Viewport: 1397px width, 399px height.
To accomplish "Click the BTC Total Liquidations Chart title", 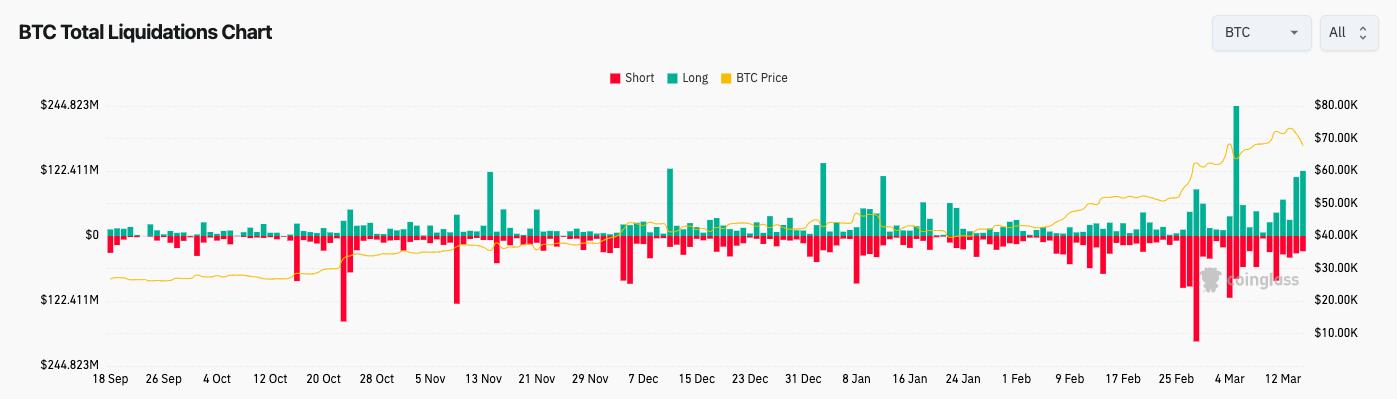I will point(145,32).
